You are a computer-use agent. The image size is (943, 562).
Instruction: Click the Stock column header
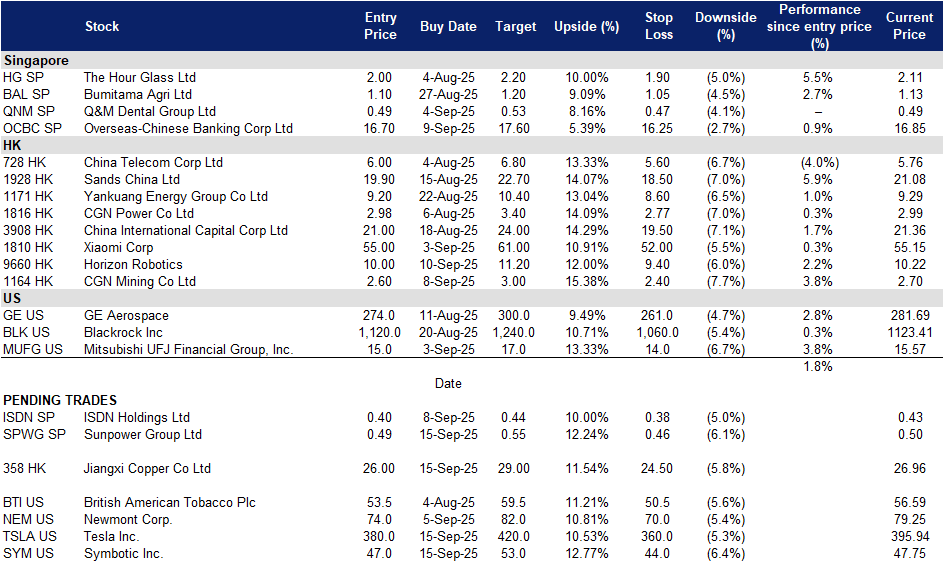(102, 26)
